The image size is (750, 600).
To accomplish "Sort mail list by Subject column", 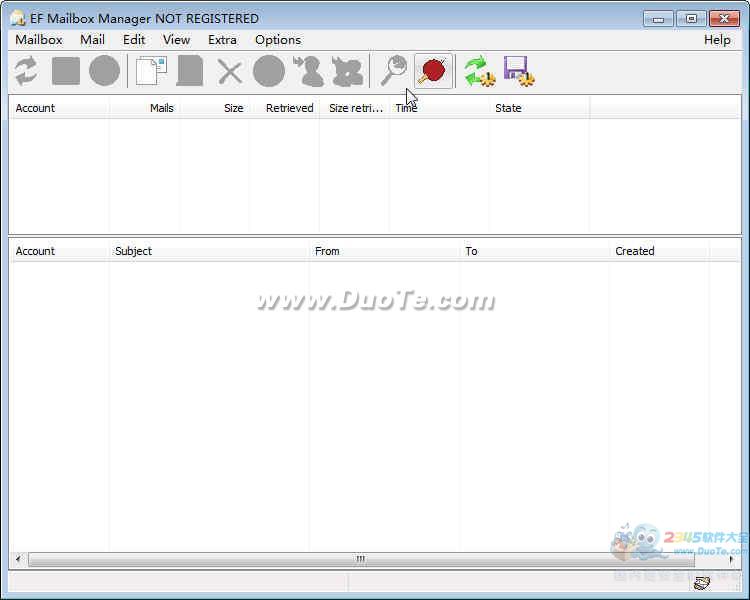I will point(209,251).
